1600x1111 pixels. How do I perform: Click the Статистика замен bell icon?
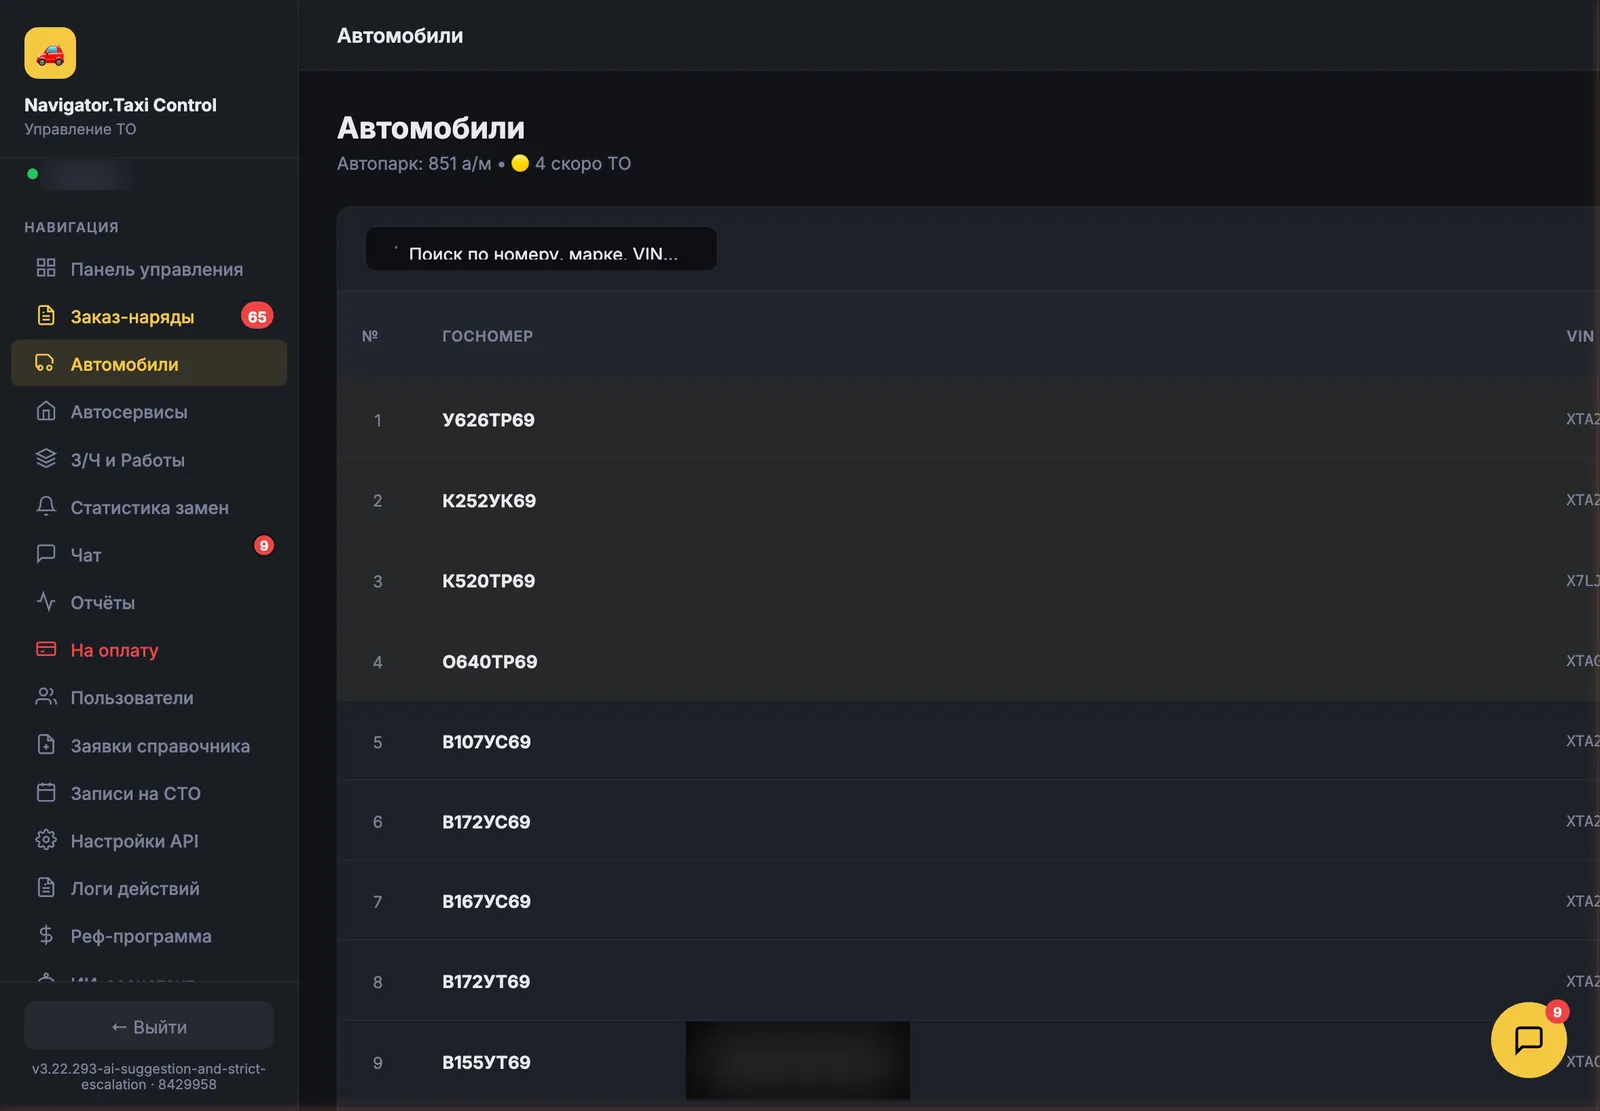click(46, 506)
